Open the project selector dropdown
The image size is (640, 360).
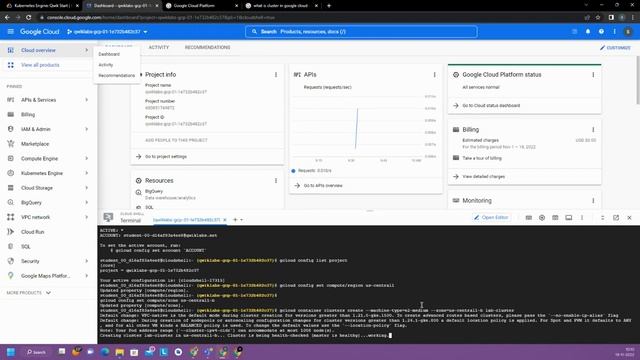click(x=107, y=31)
